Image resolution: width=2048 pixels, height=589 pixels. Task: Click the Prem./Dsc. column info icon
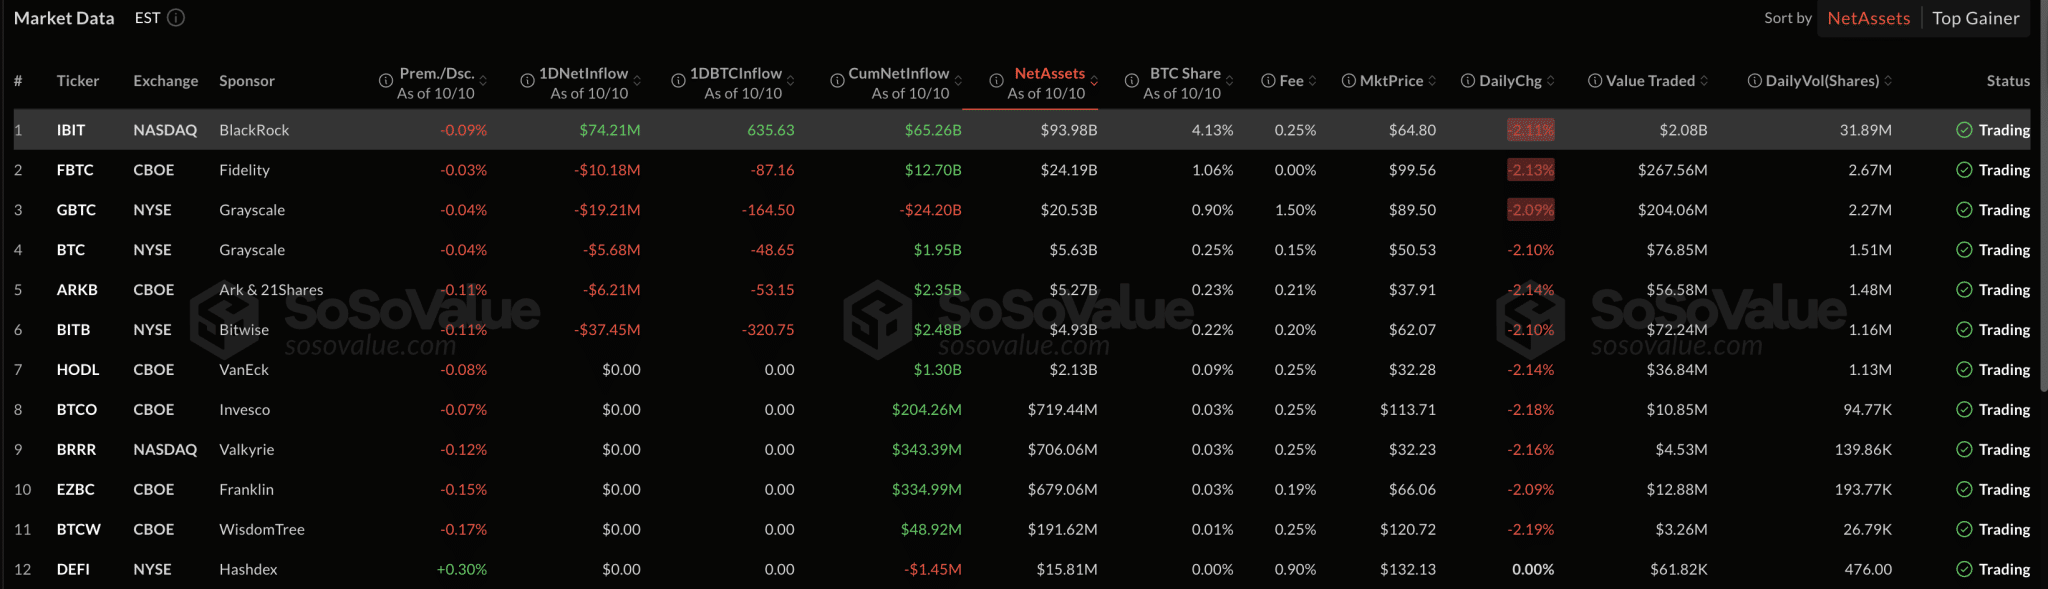[x=385, y=81]
